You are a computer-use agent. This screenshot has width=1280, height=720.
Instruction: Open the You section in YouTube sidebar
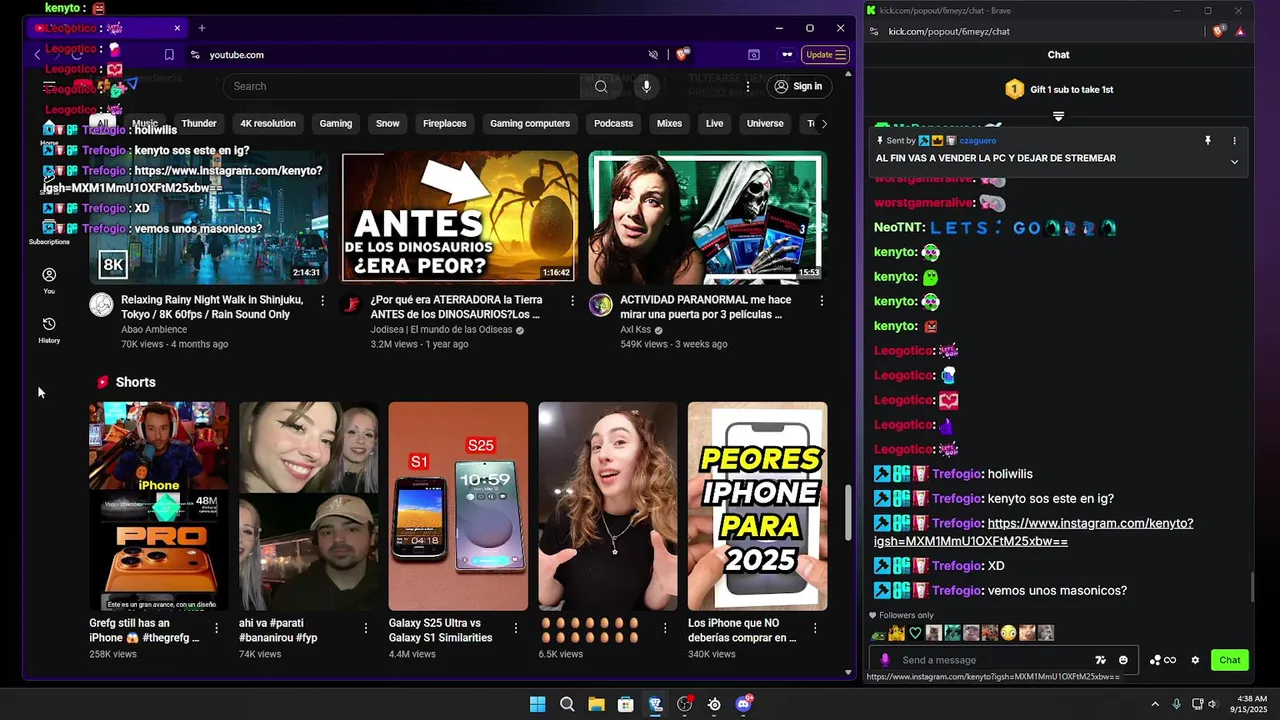(49, 280)
